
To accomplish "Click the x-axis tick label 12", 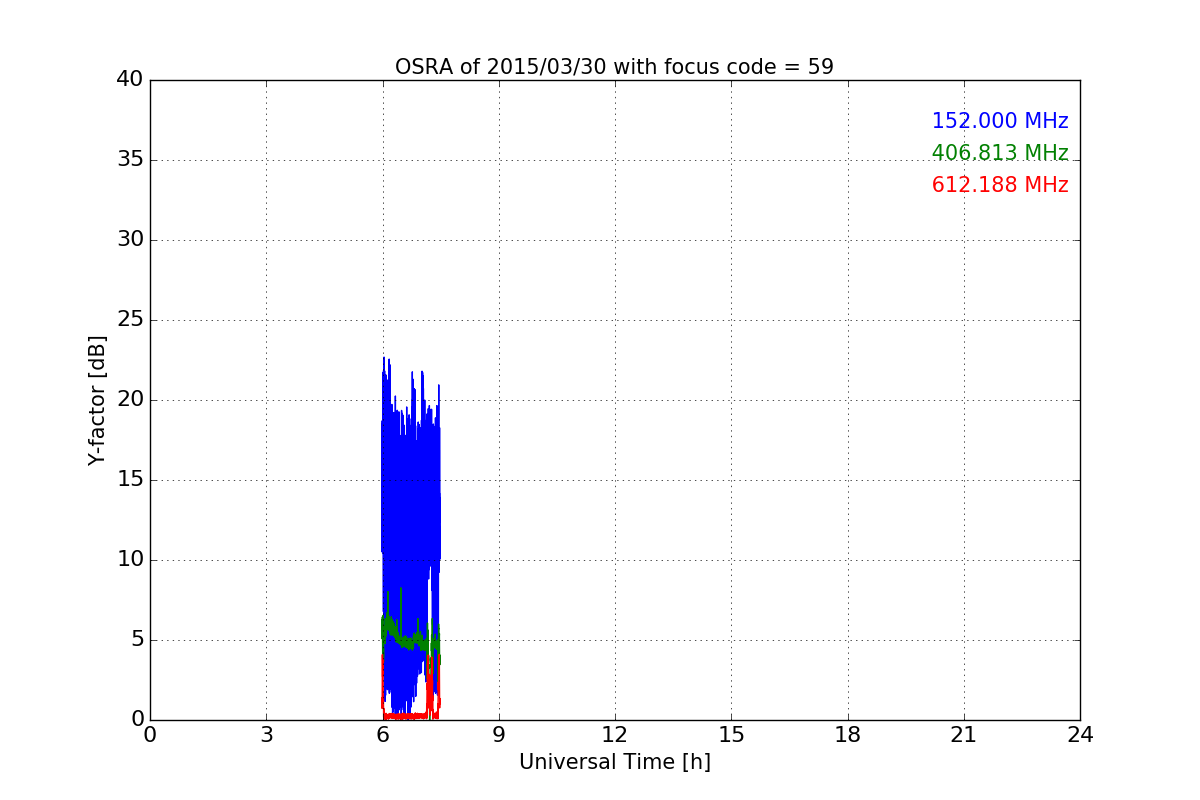I will [615, 735].
